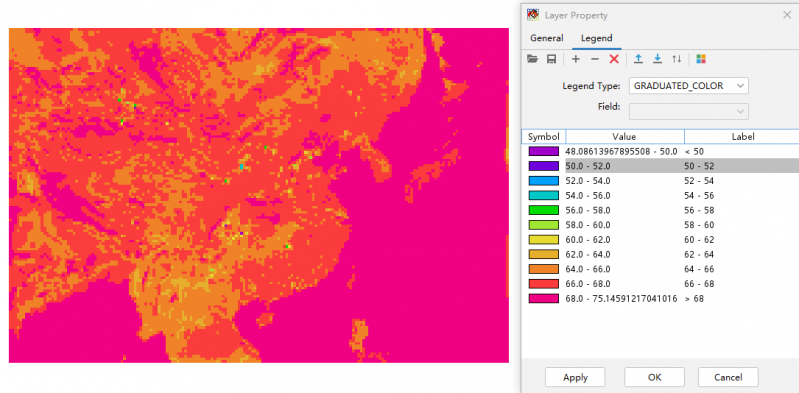
Task: Save legend using the disk icon
Action: [551, 59]
